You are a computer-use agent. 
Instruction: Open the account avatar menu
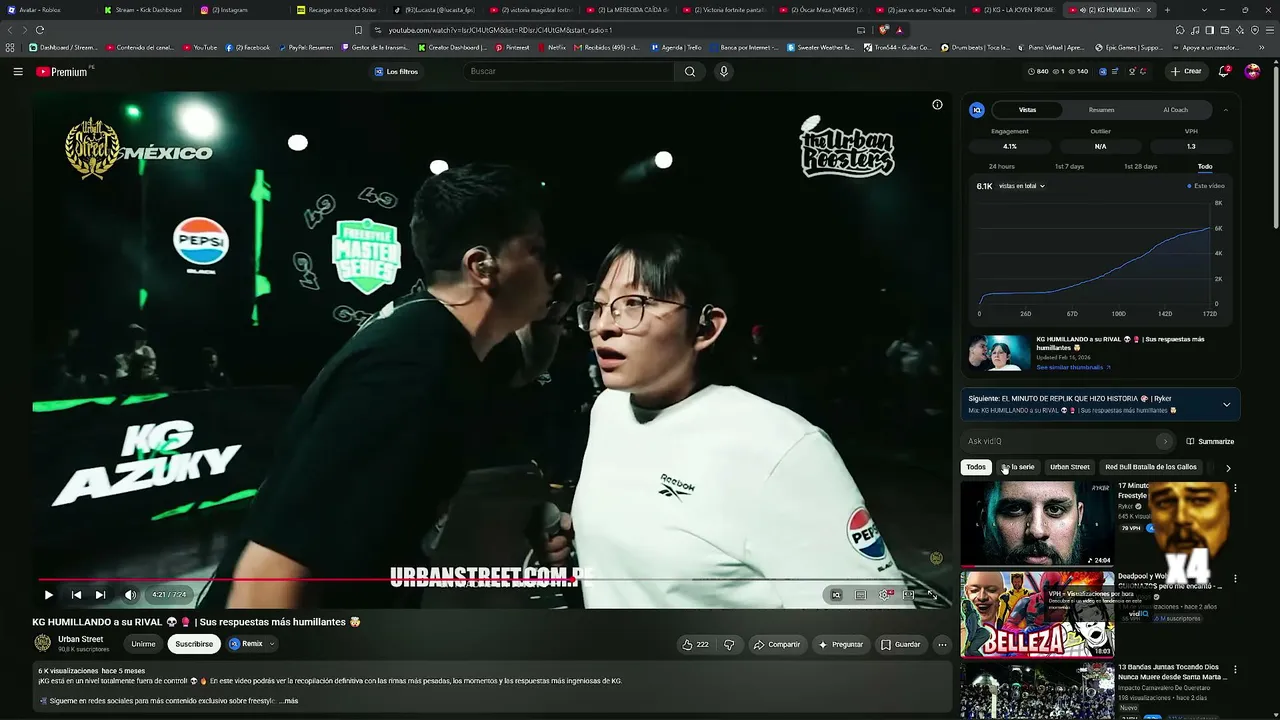(x=1252, y=72)
